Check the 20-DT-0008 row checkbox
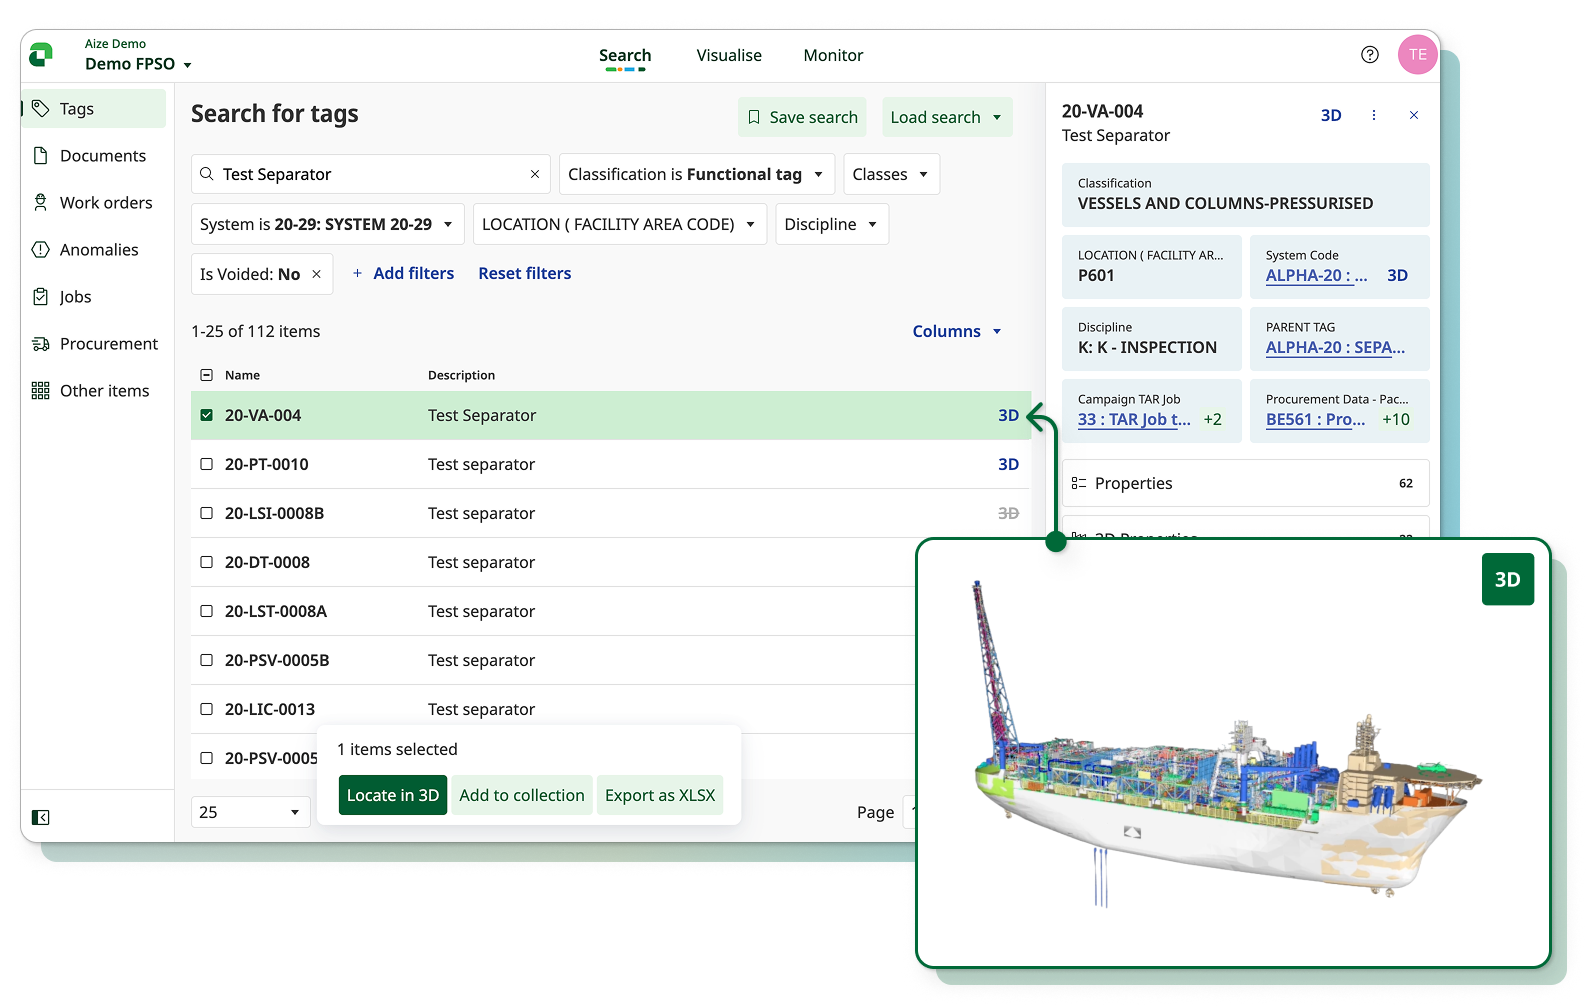 tap(207, 562)
